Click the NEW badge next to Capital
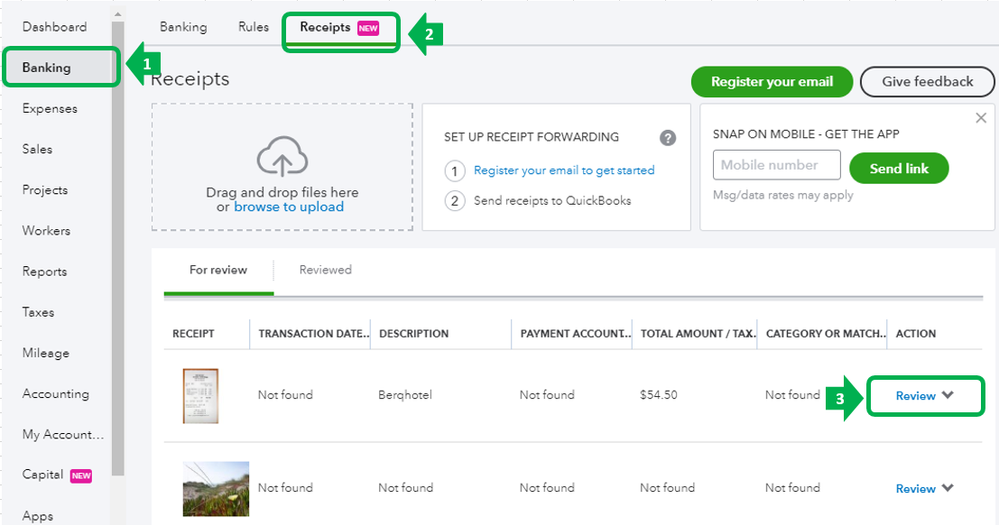Viewport: 999px width, 525px height. click(81, 476)
